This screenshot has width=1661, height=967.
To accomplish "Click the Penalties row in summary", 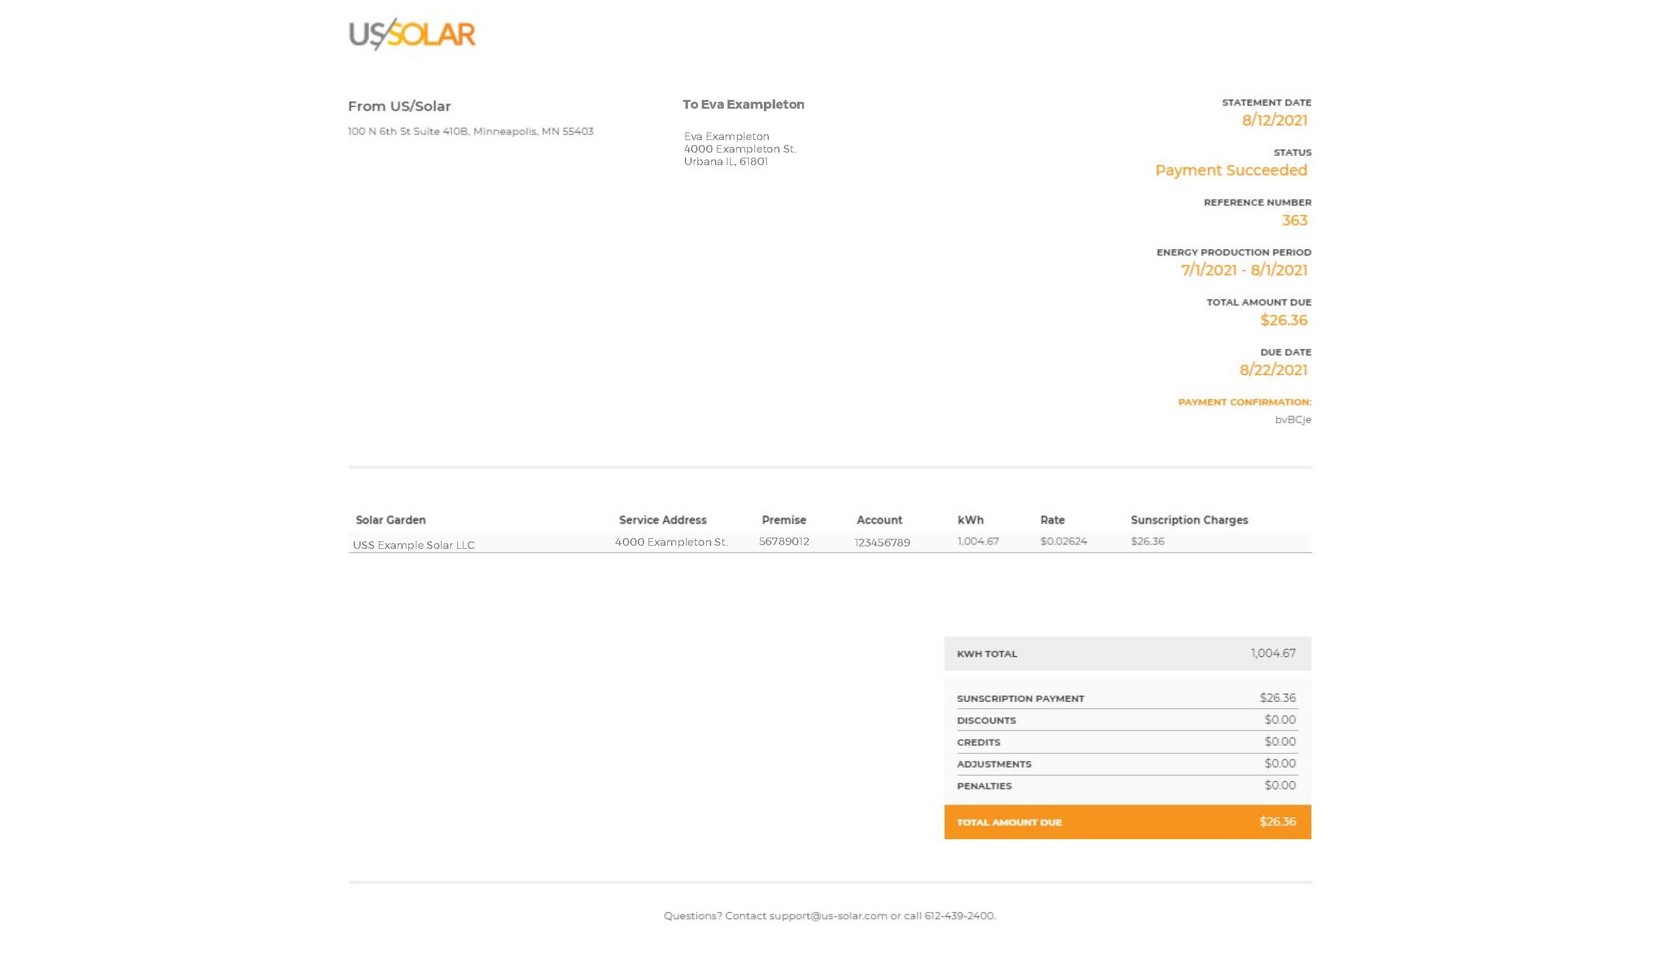I will point(1126,786).
